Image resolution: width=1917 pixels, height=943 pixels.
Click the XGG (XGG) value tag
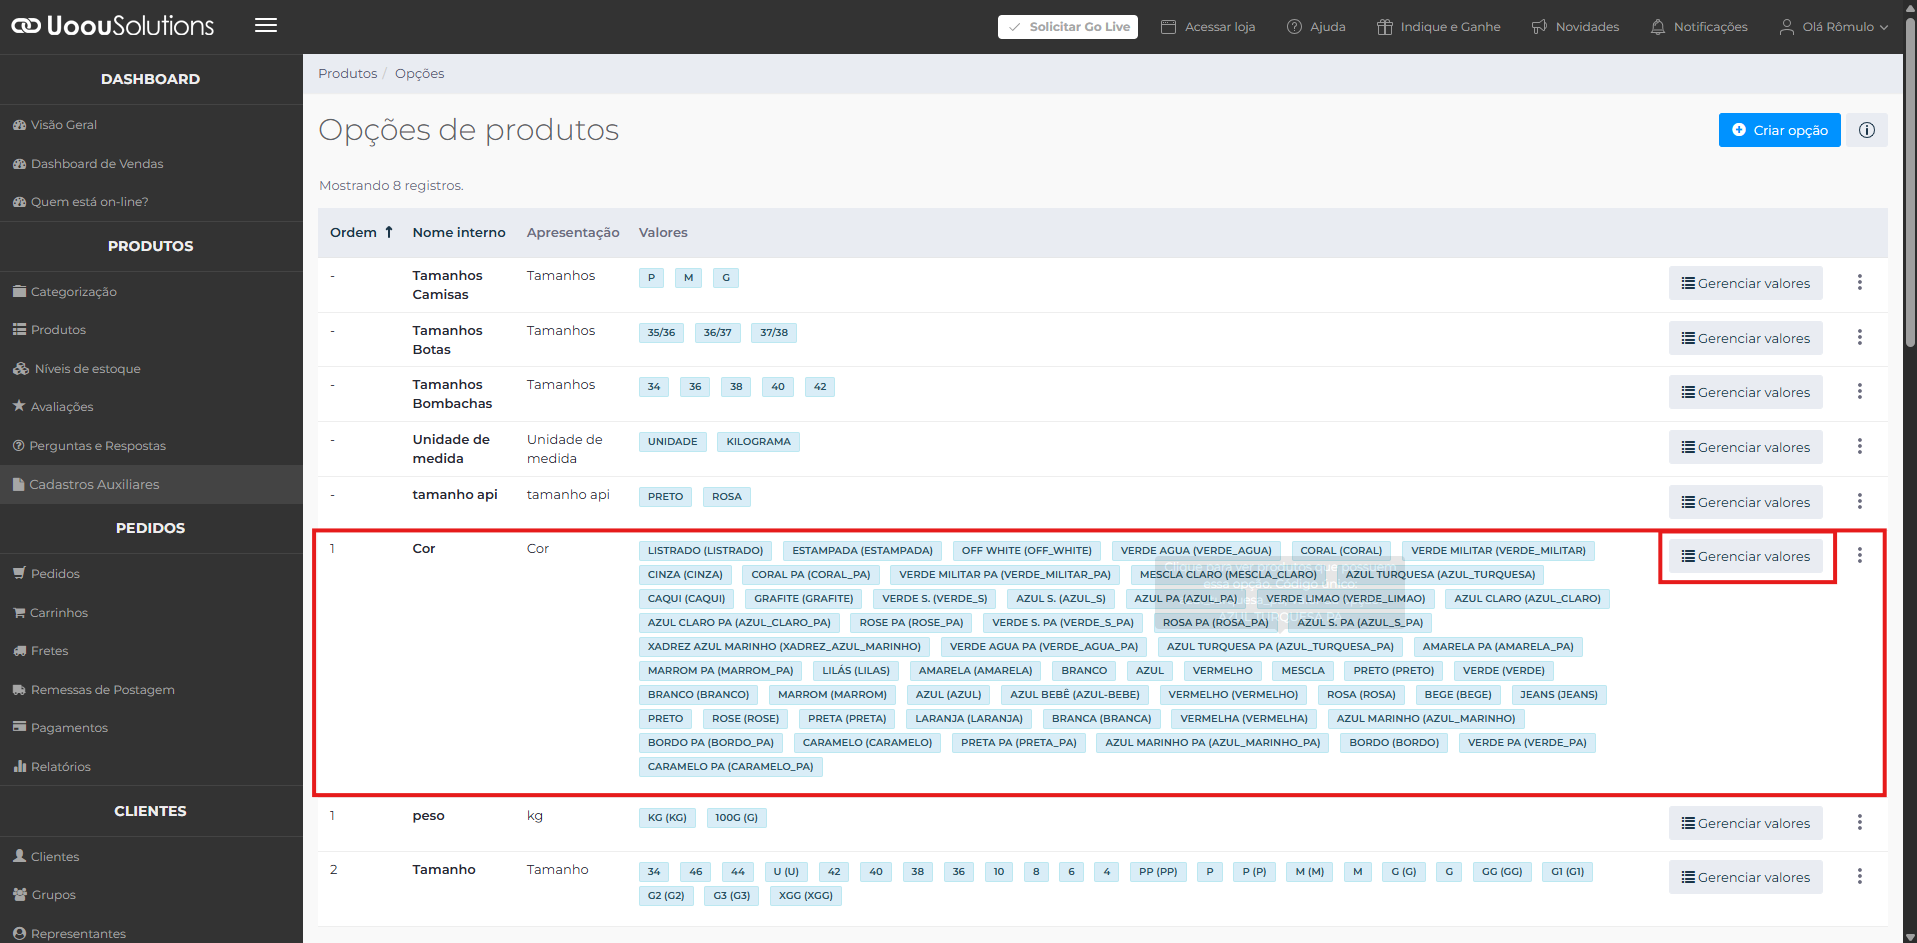click(806, 896)
